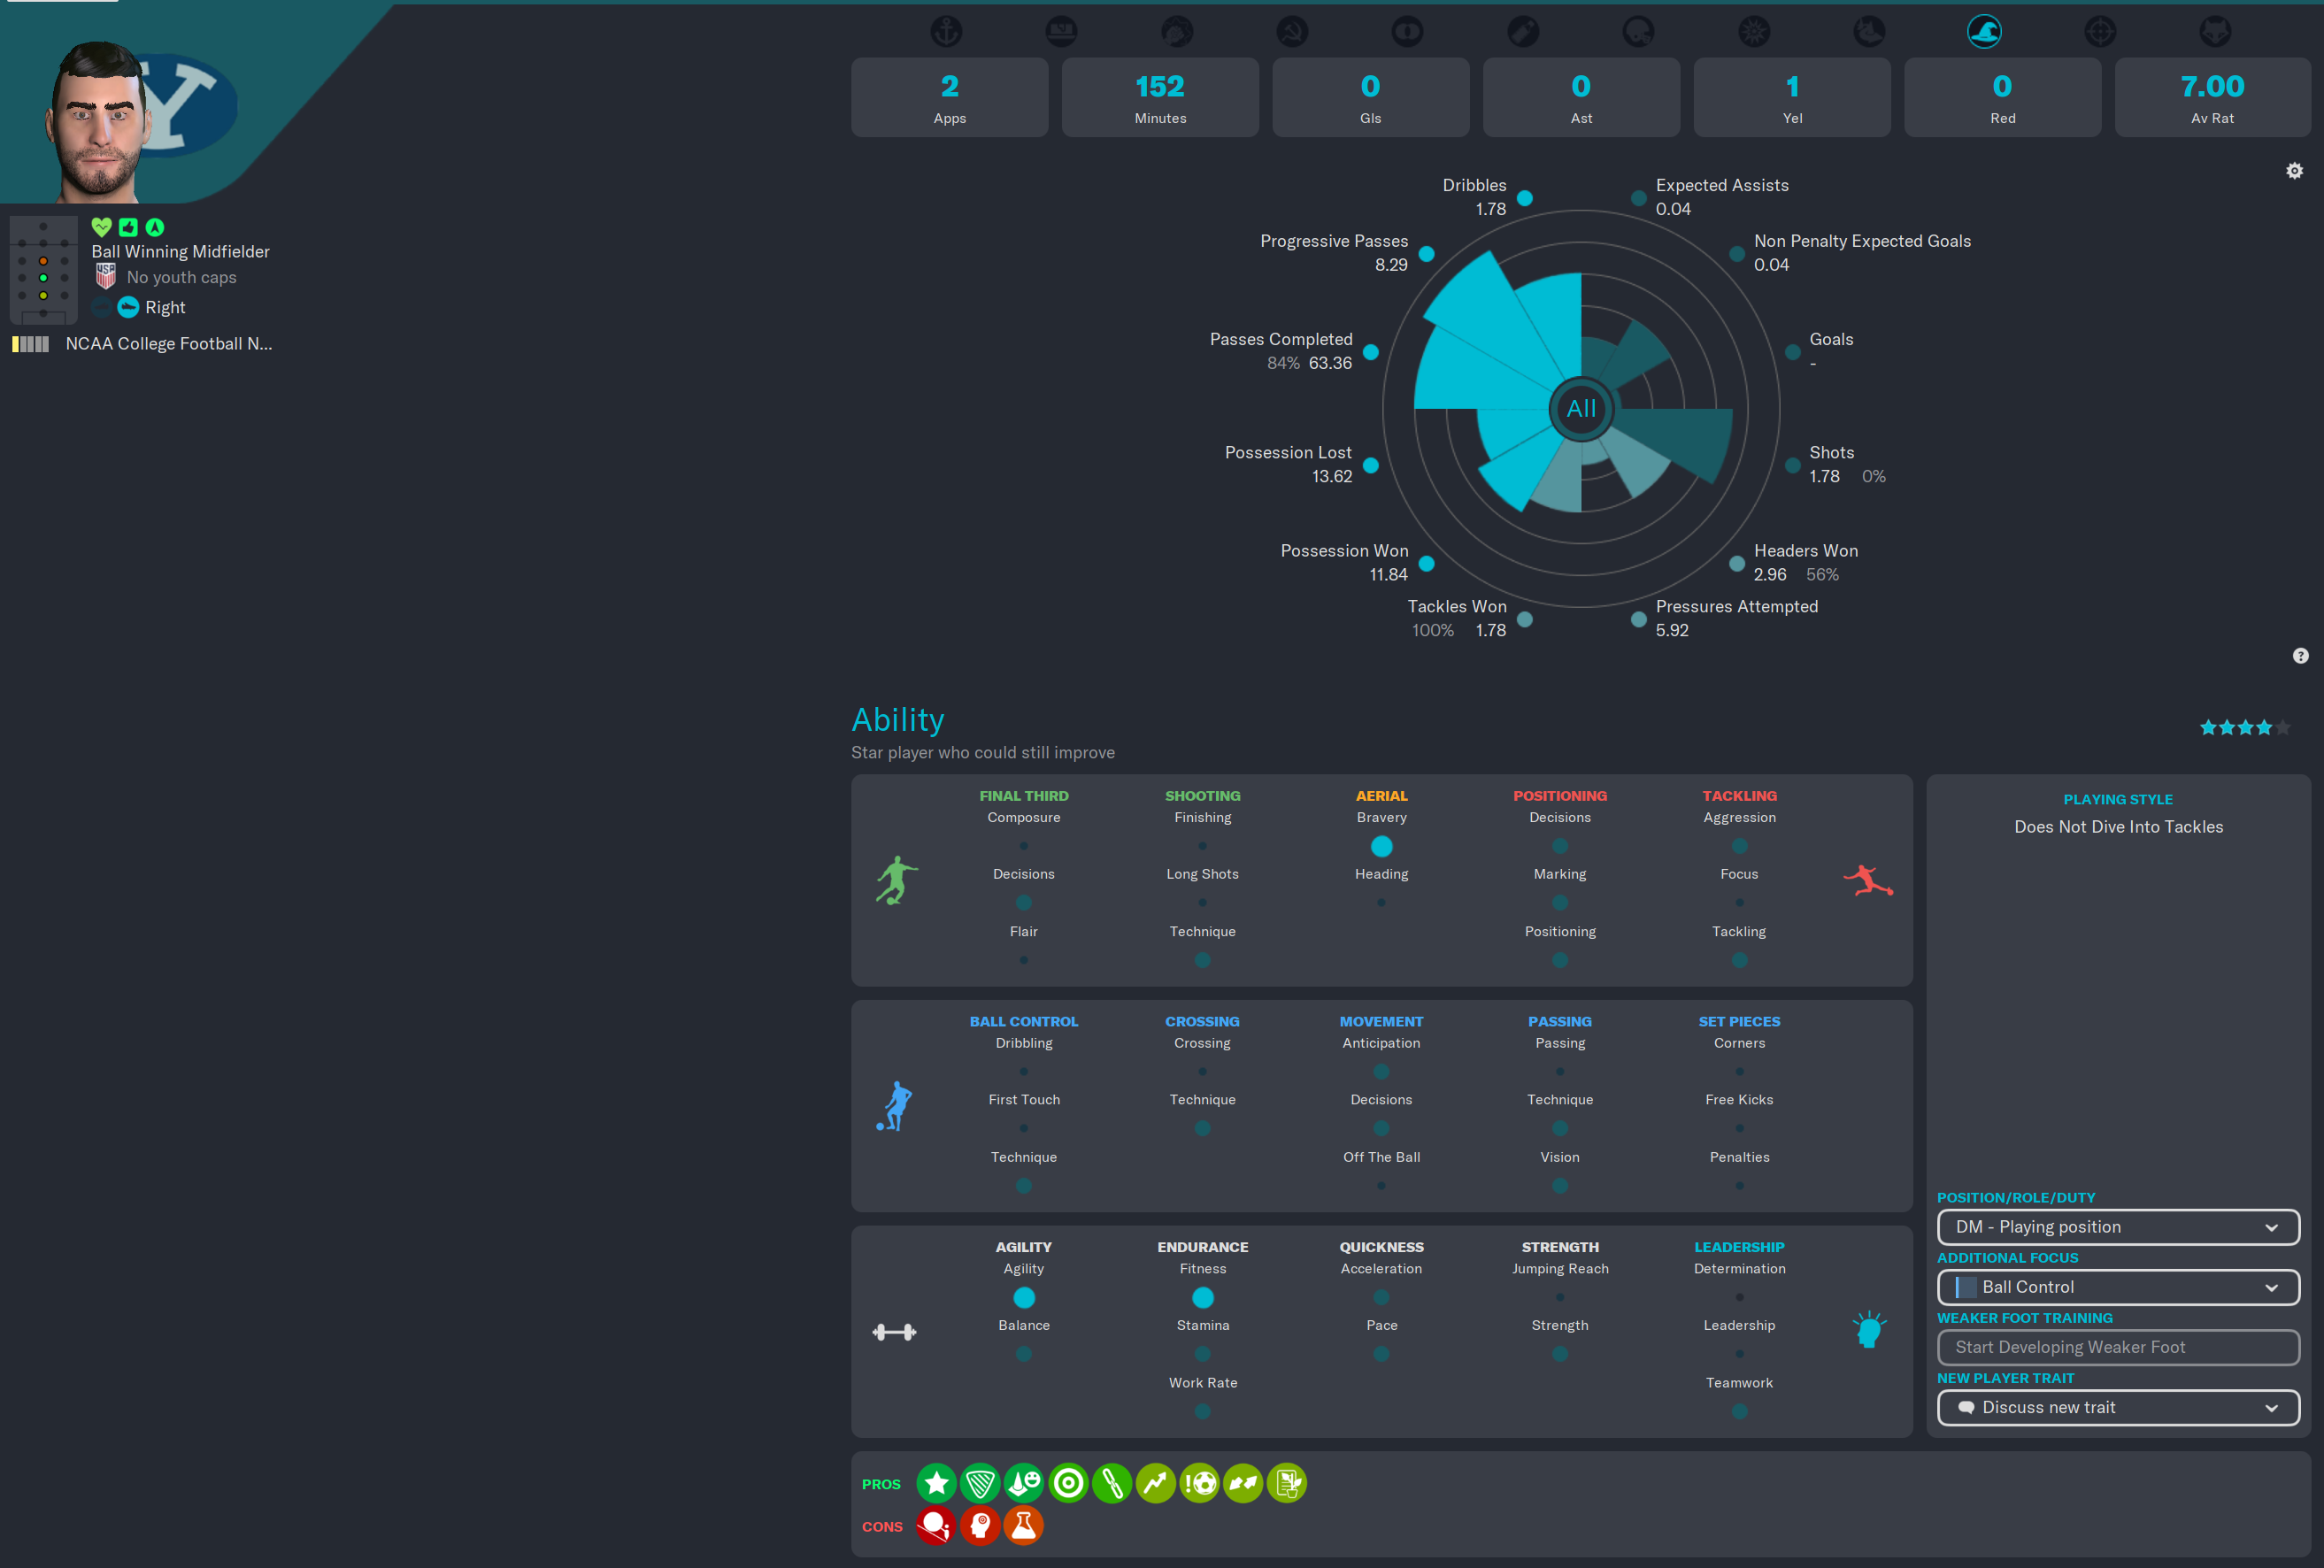Toggle the Expected Assists chart marker
The width and height of the screenshot is (2324, 1568).
tap(1638, 198)
